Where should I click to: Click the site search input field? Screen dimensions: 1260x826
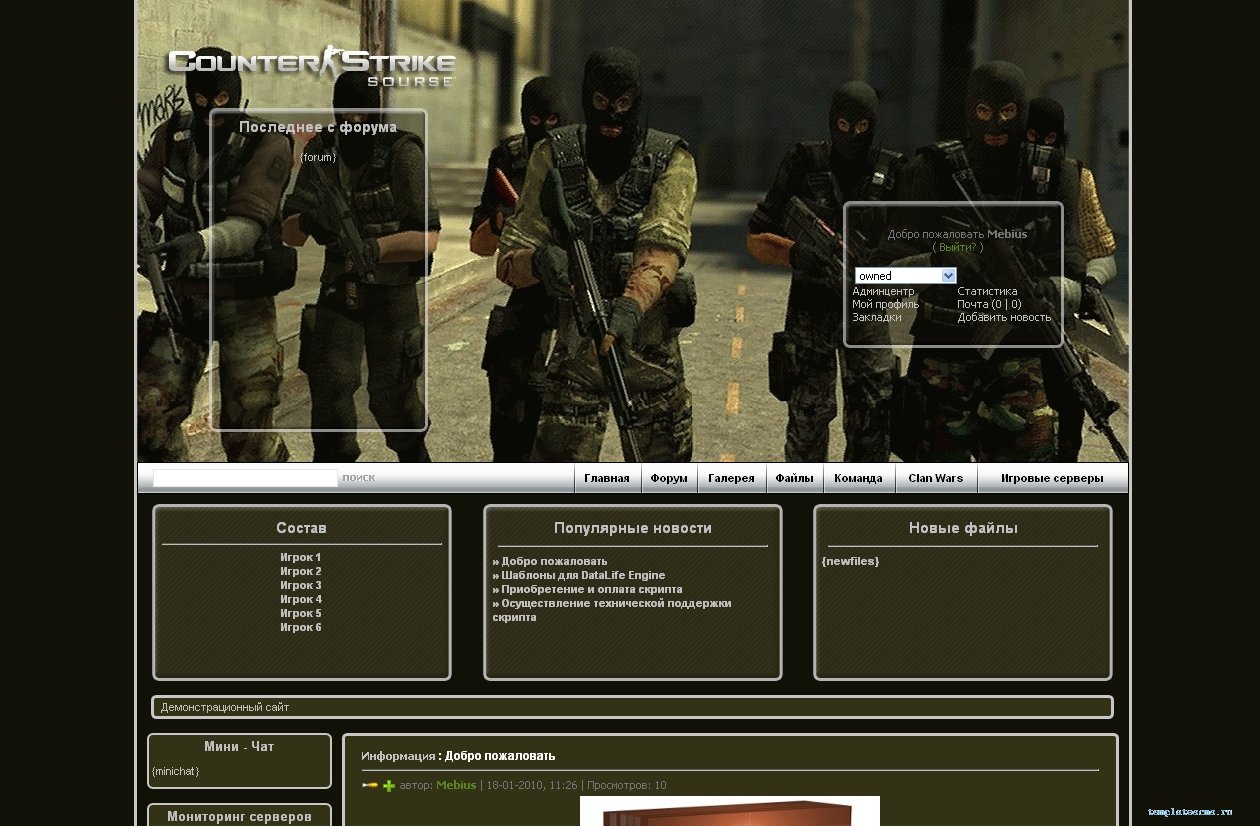click(x=245, y=478)
